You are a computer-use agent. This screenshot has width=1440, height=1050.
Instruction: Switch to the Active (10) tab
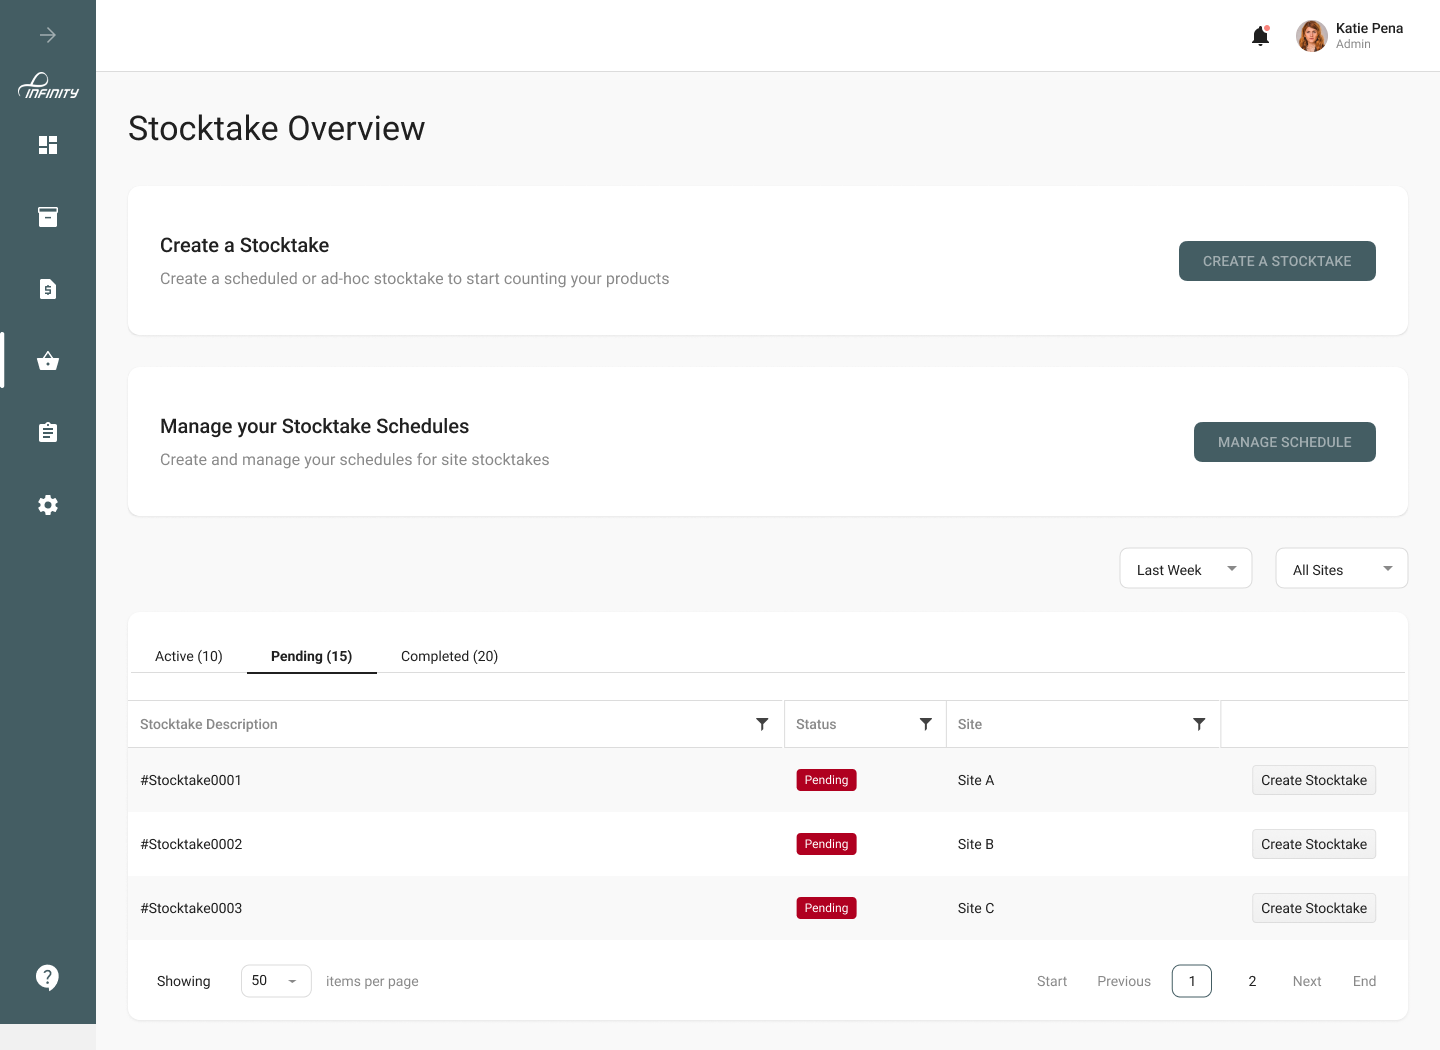(189, 656)
